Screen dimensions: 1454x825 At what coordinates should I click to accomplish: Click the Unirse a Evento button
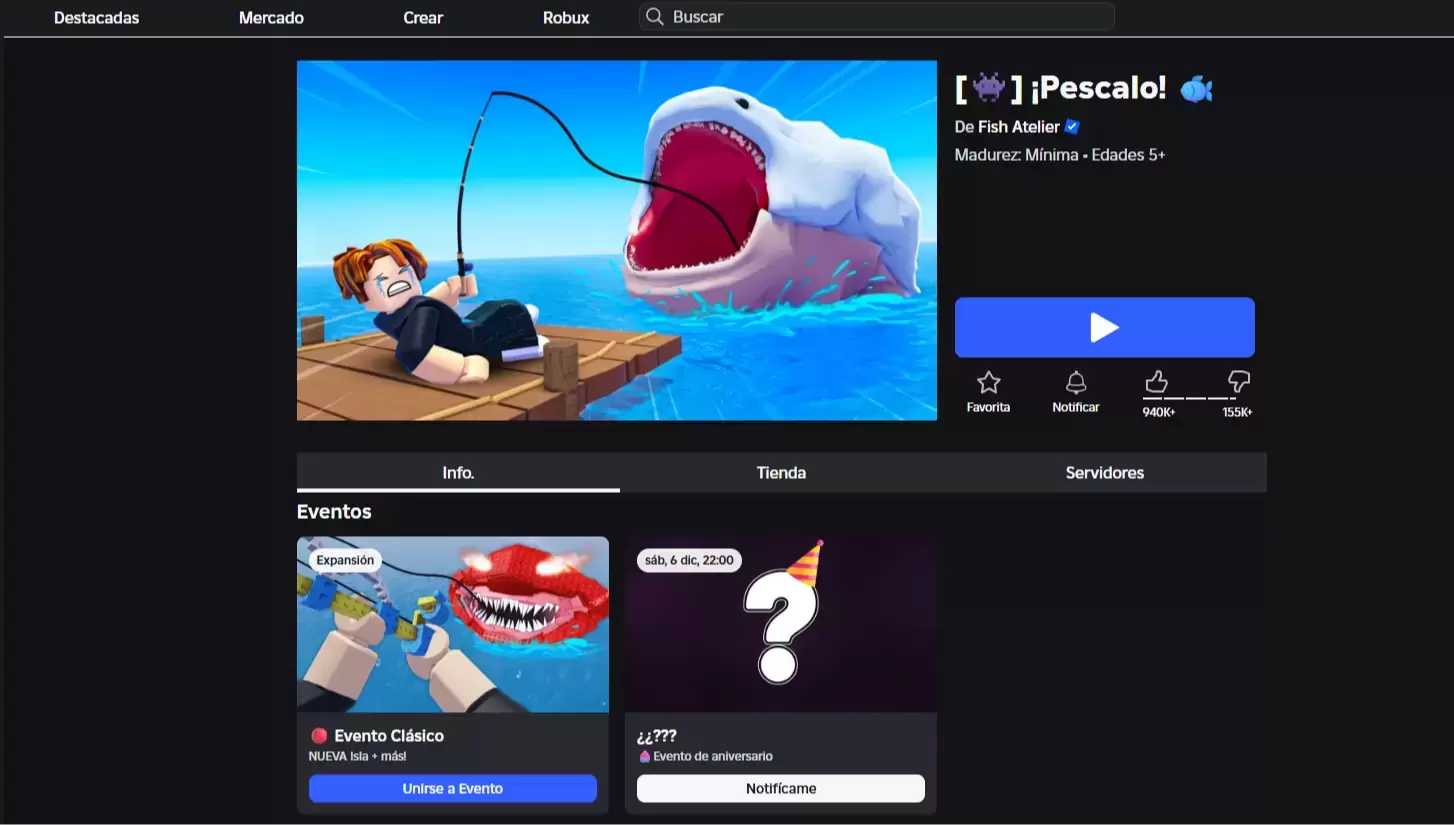[x=452, y=788]
